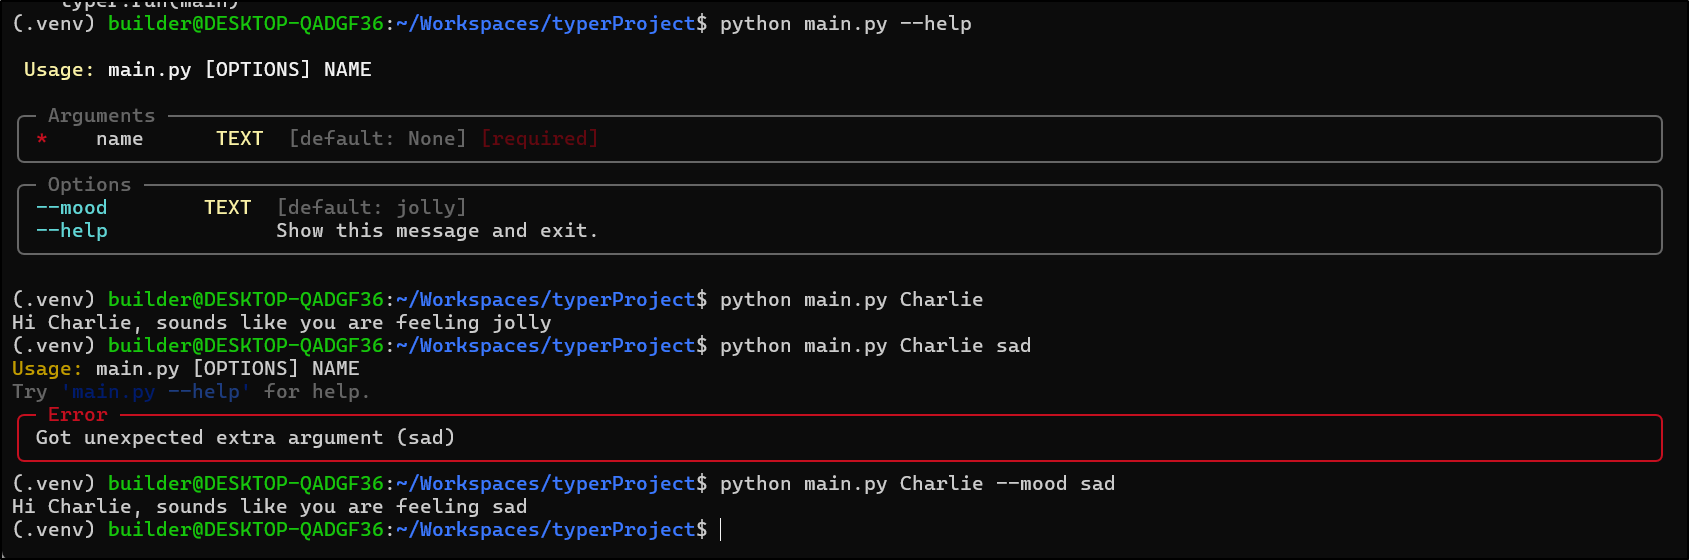1689x560 pixels.
Task: Select the --help option in the Options panel
Action: click(x=71, y=231)
